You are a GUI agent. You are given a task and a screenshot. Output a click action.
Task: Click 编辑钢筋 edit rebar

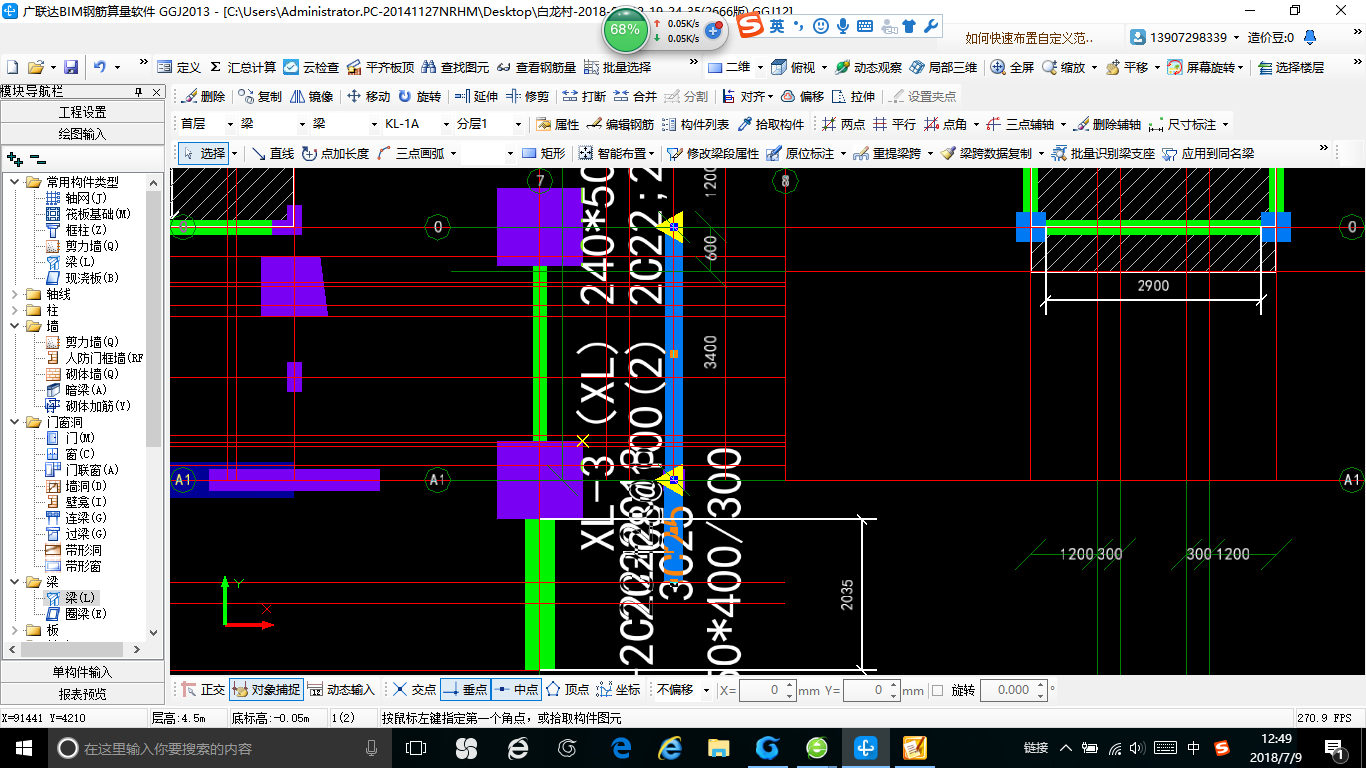620,124
